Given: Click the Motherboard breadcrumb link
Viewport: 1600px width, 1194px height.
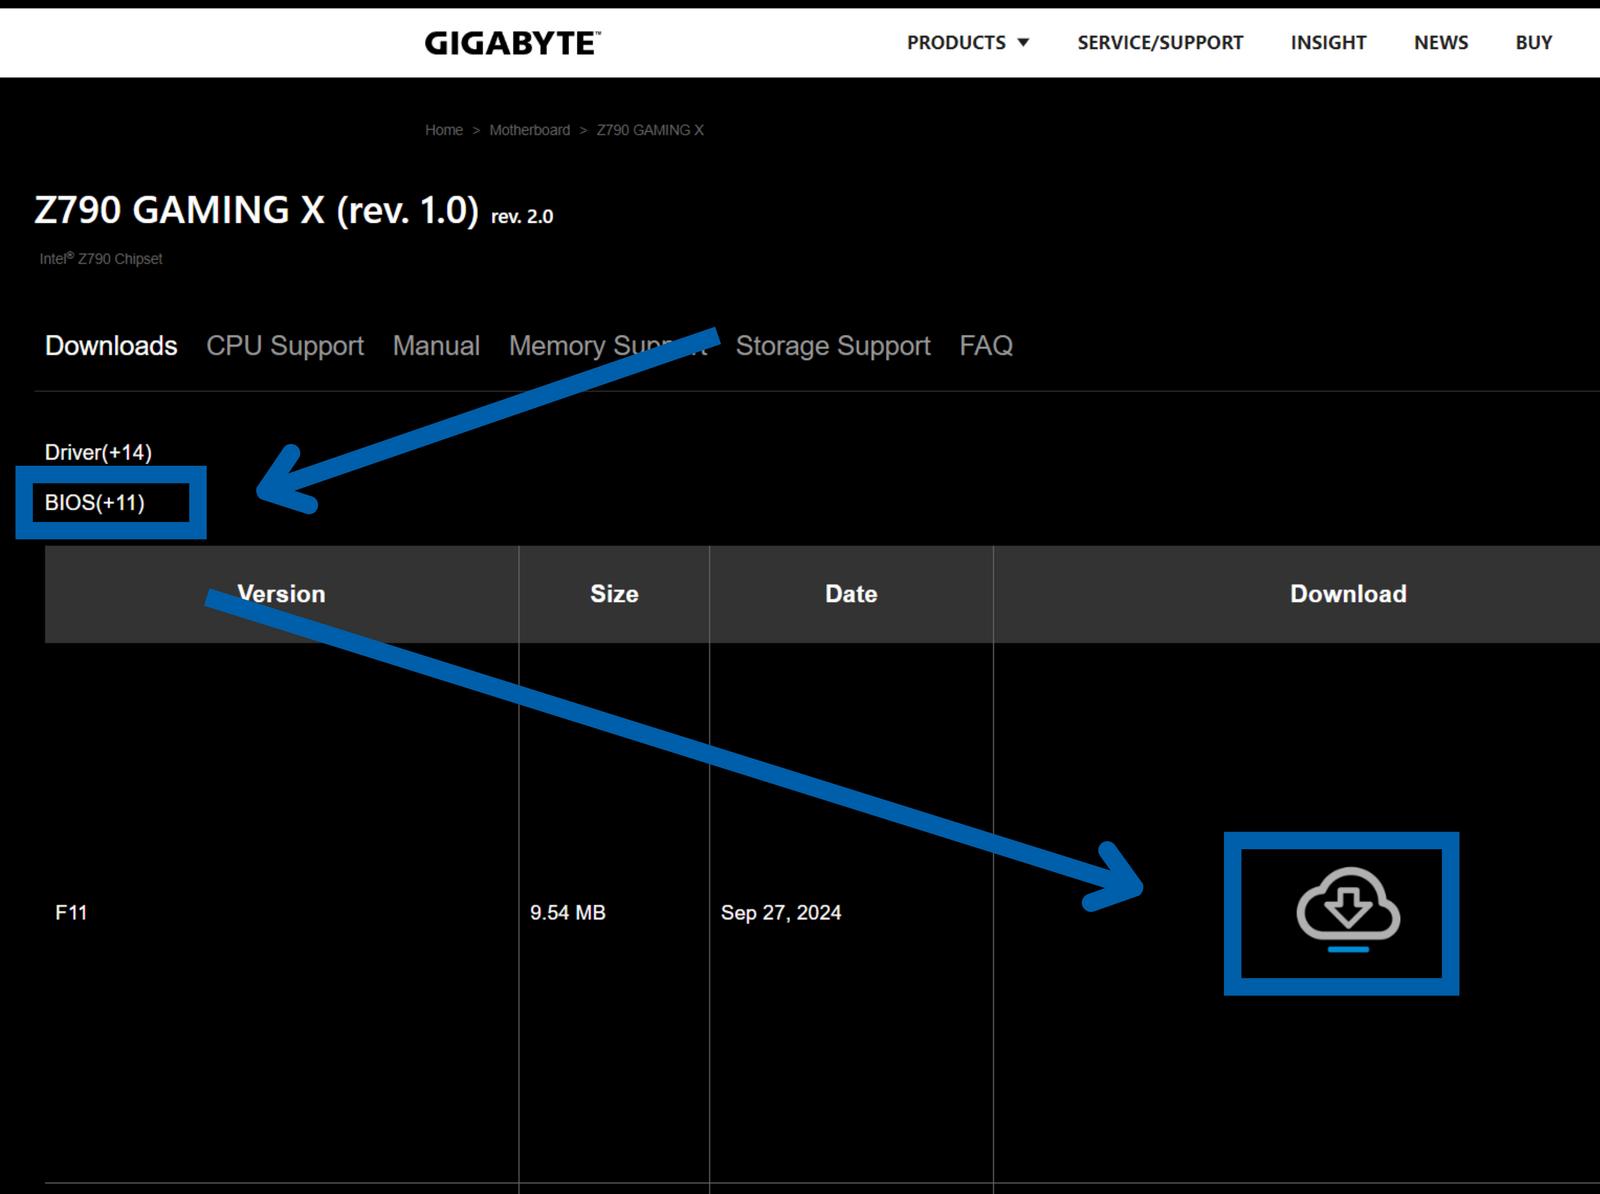Looking at the screenshot, I should pyautogui.click(x=529, y=130).
